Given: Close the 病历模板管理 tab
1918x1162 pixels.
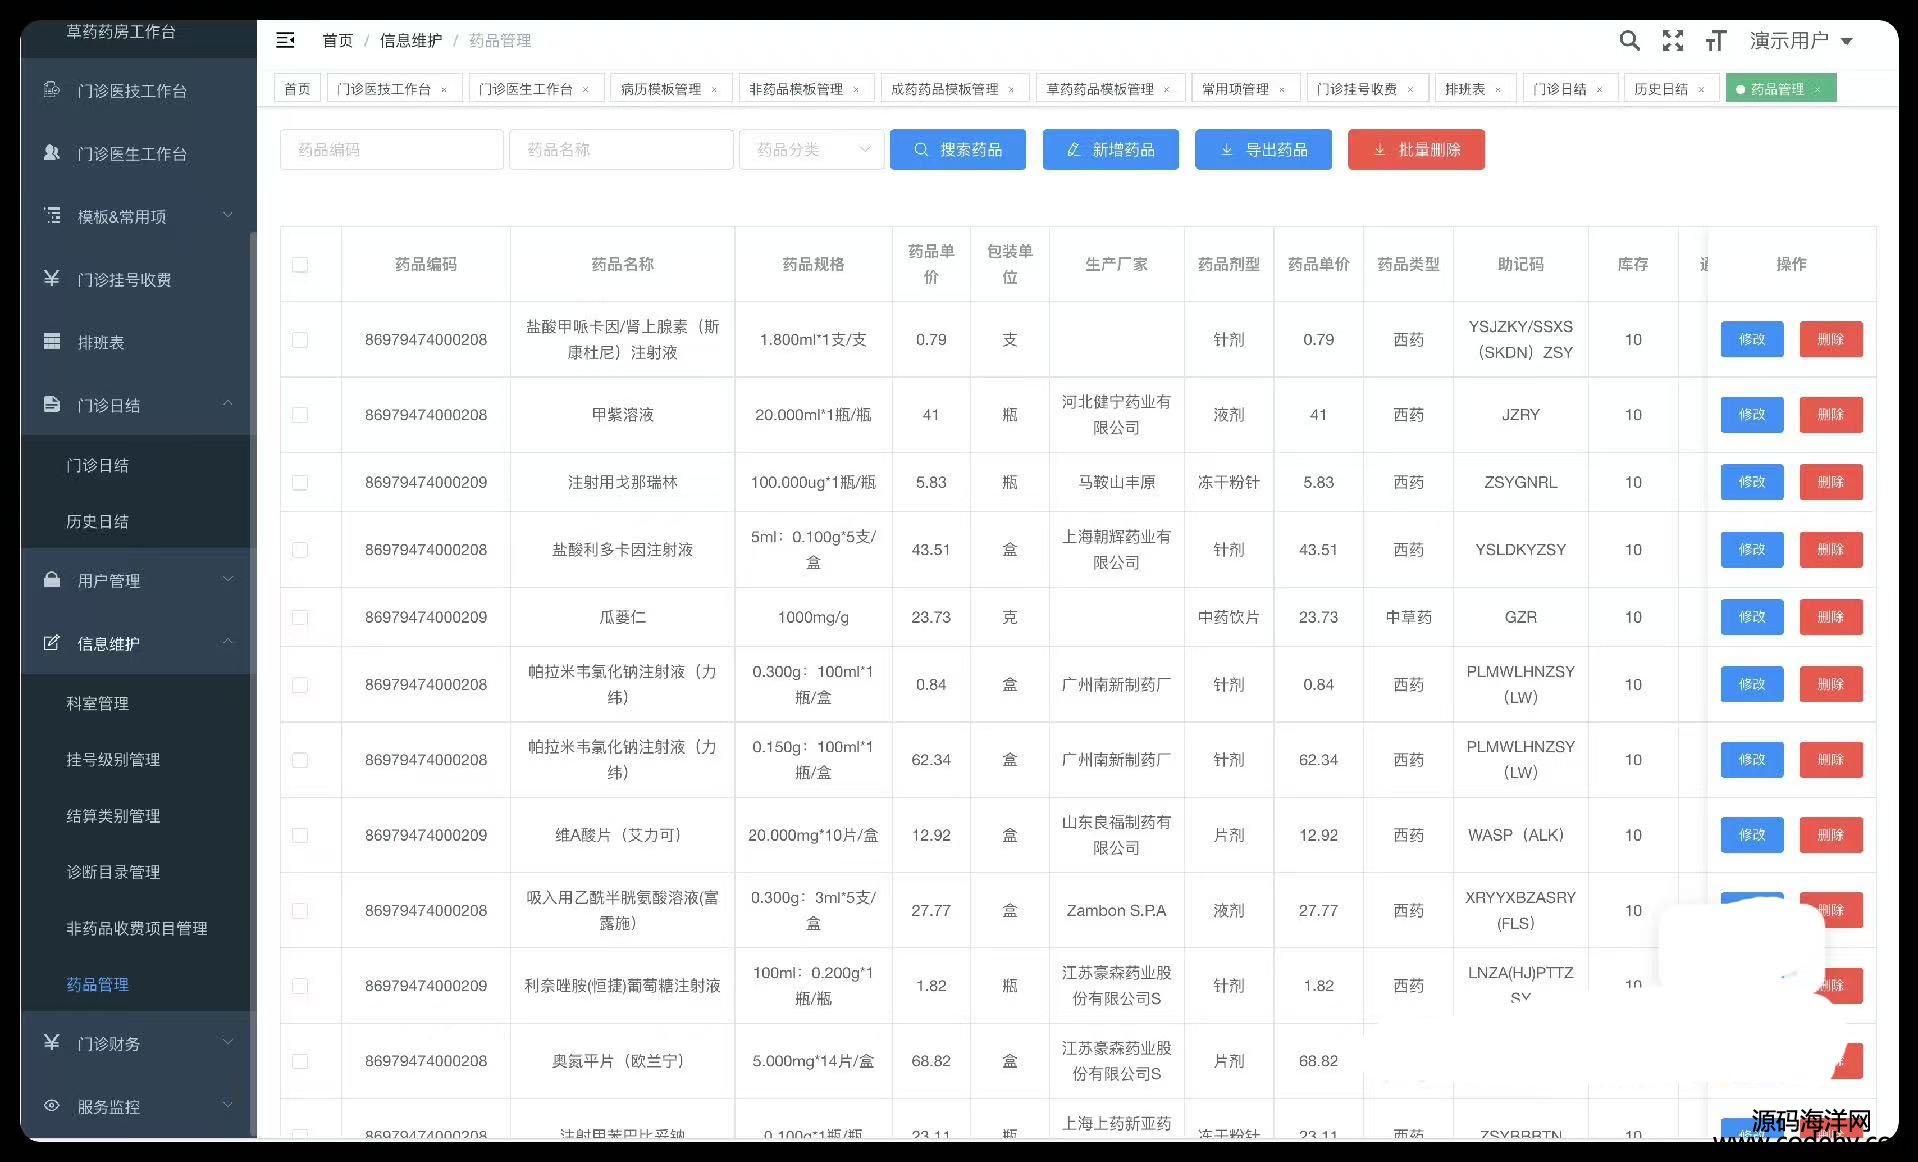Looking at the screenshot, I should (x=714, y=90).
